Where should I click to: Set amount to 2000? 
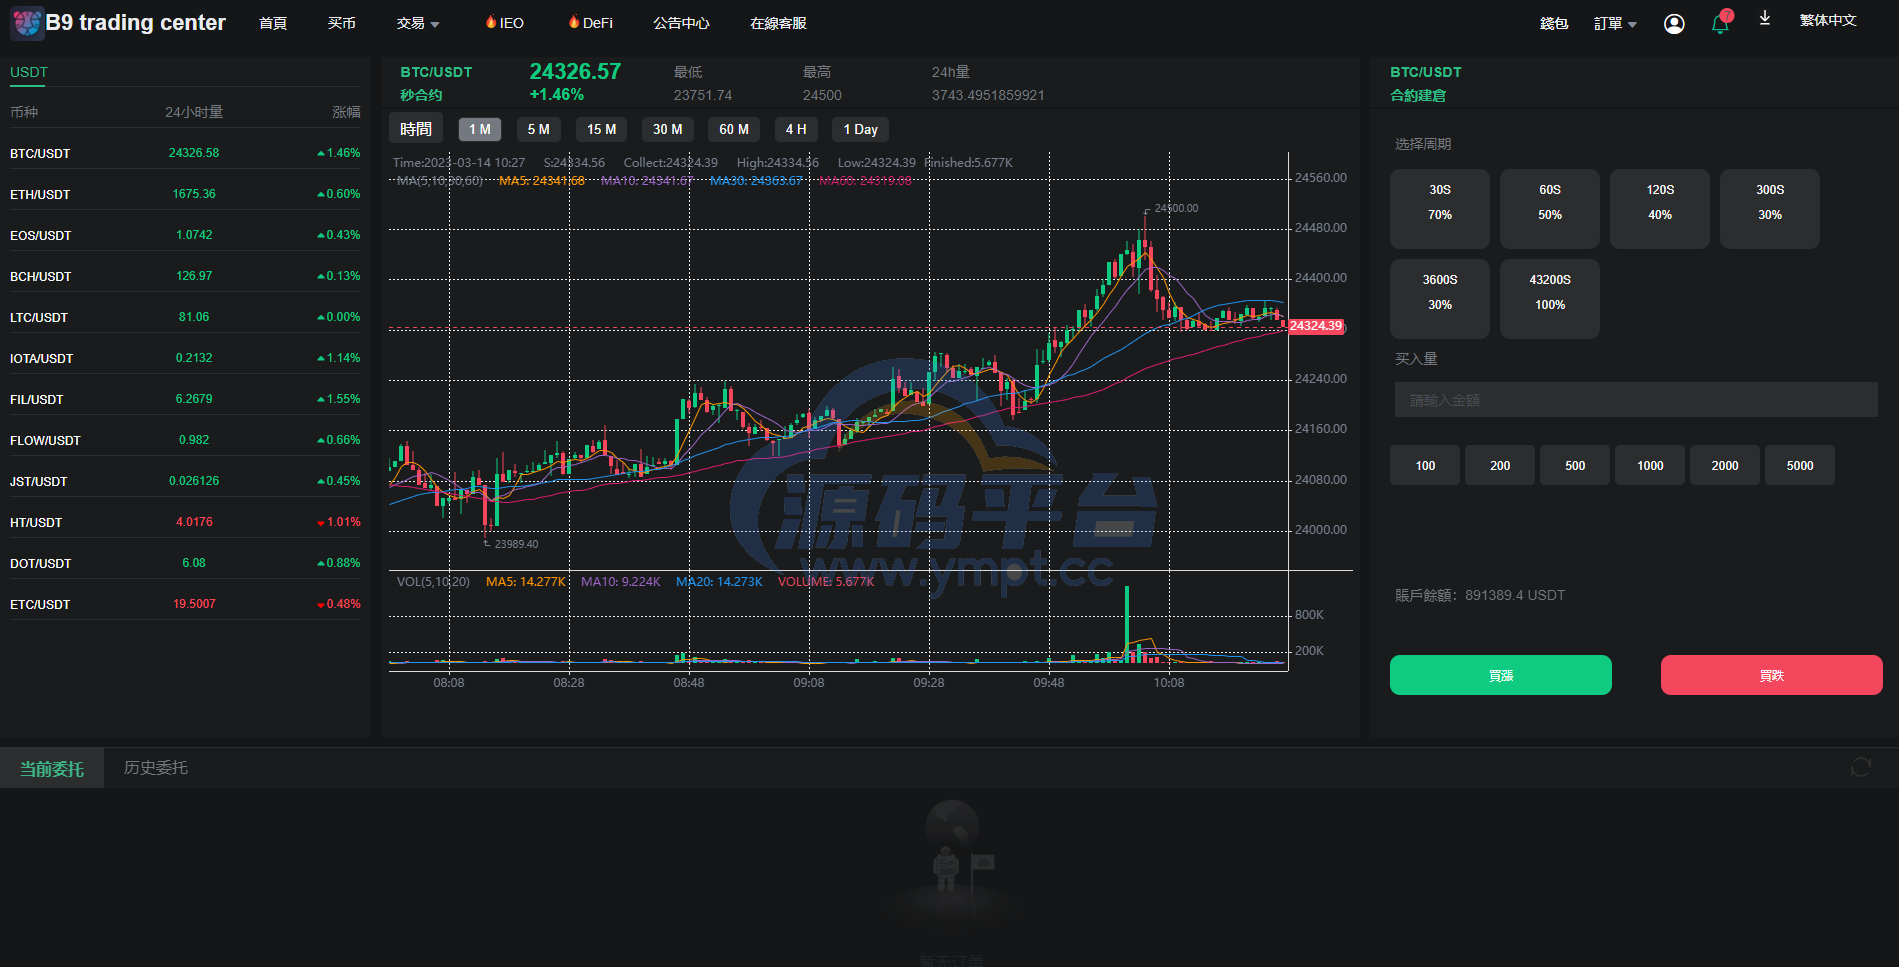click(1725, 465)
